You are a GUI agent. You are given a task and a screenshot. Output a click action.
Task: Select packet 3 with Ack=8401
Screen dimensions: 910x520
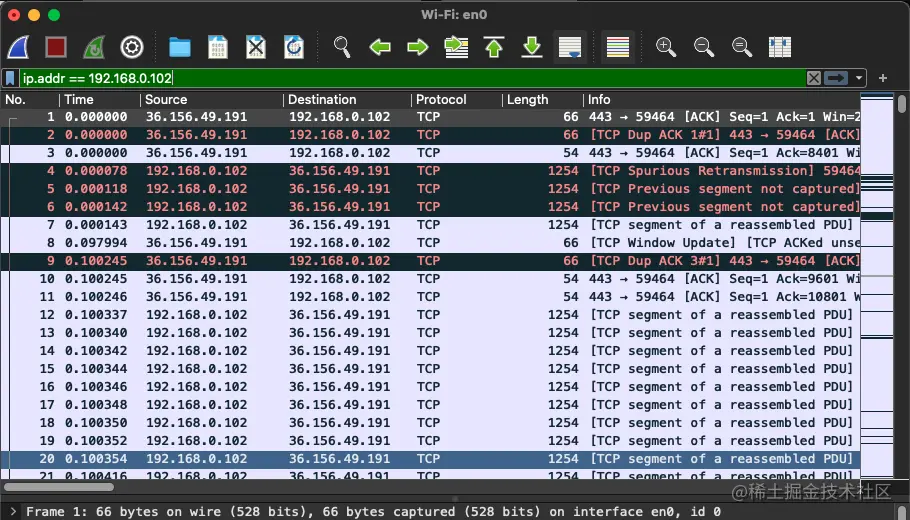point(430,153)
